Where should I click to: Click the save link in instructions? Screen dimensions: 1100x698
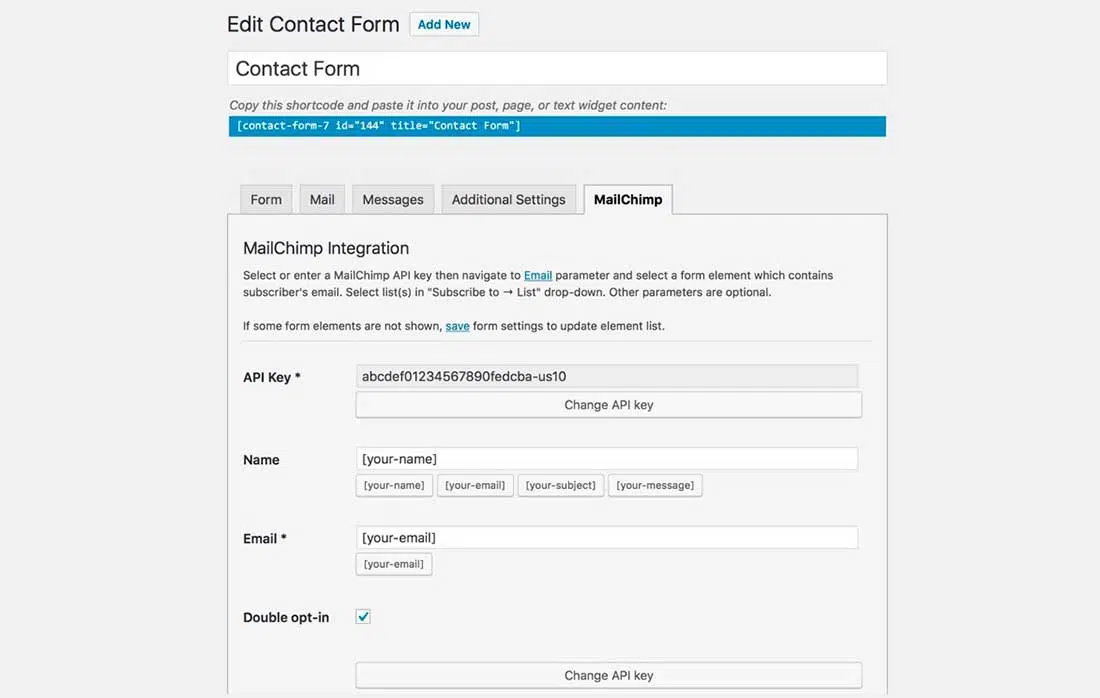[x=457, y=326]
